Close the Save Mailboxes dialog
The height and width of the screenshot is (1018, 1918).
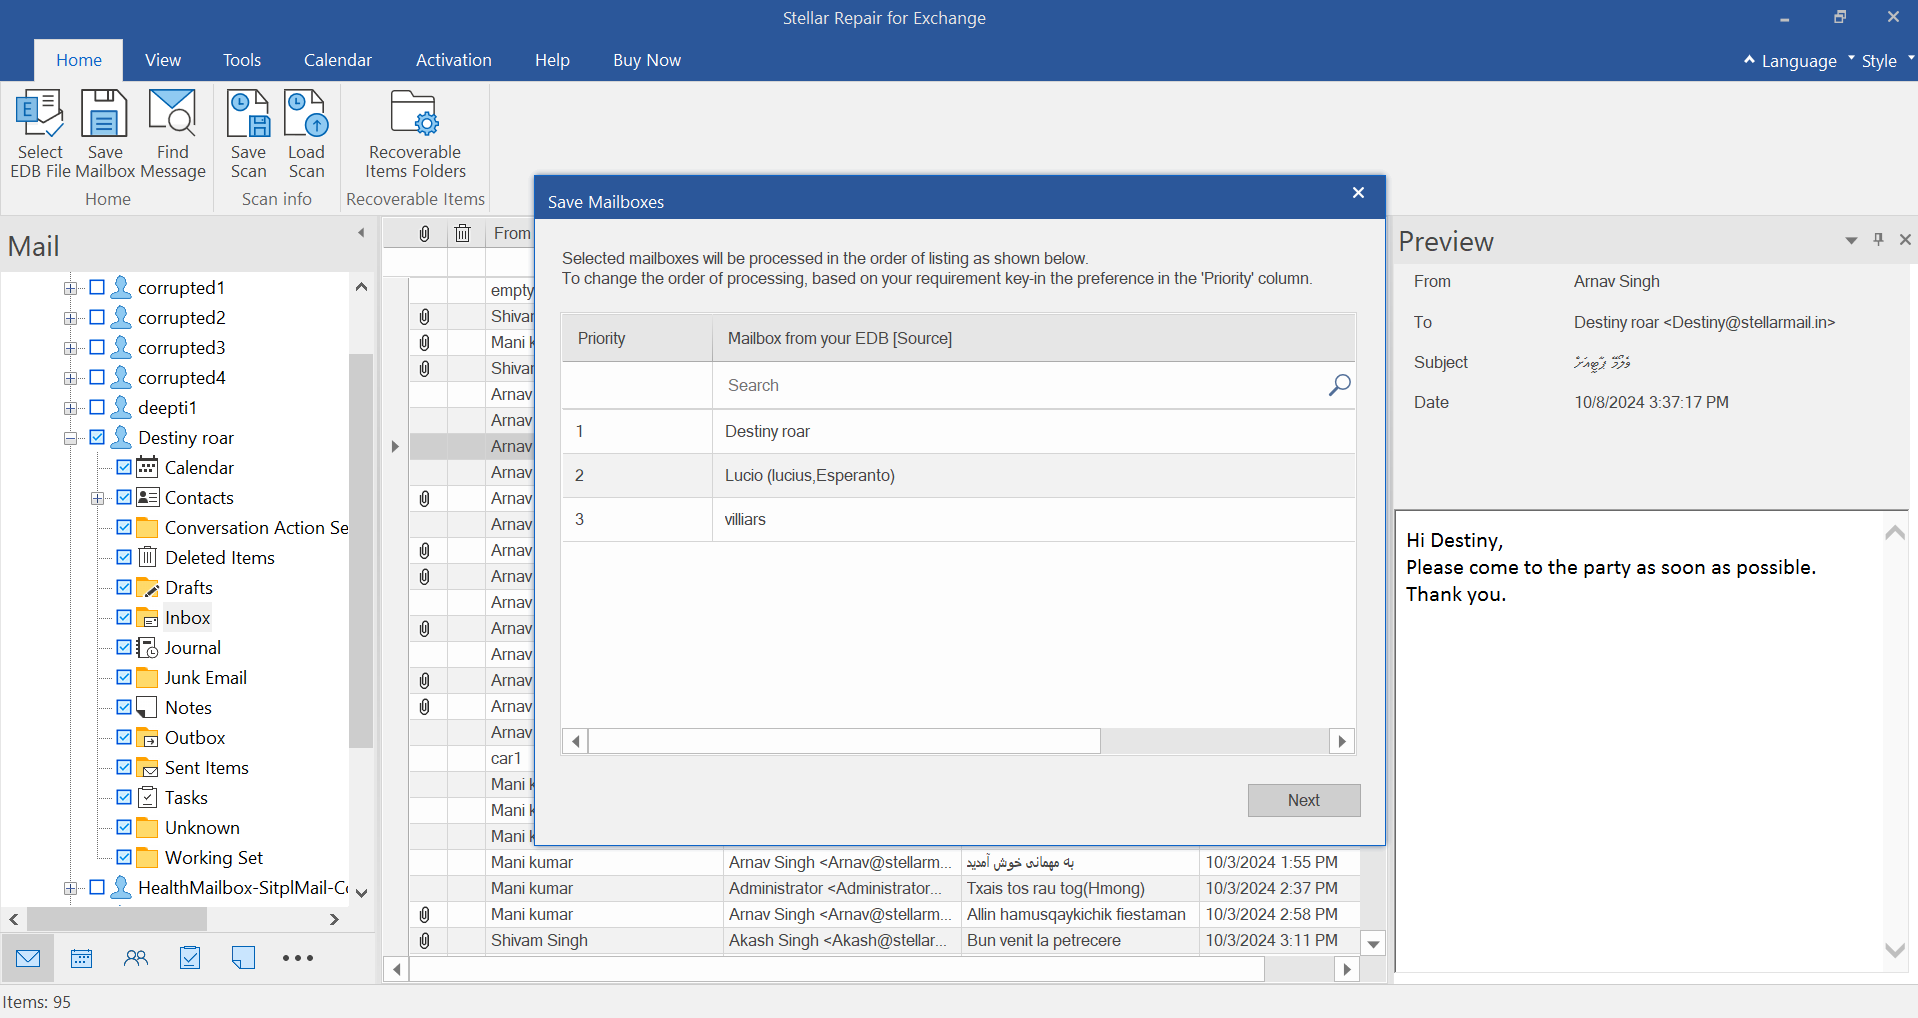1358,193
